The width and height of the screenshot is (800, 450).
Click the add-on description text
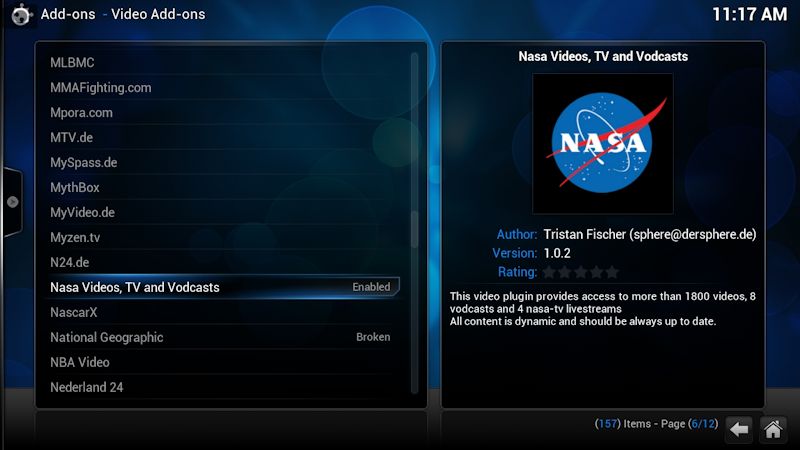click(603, 309)
